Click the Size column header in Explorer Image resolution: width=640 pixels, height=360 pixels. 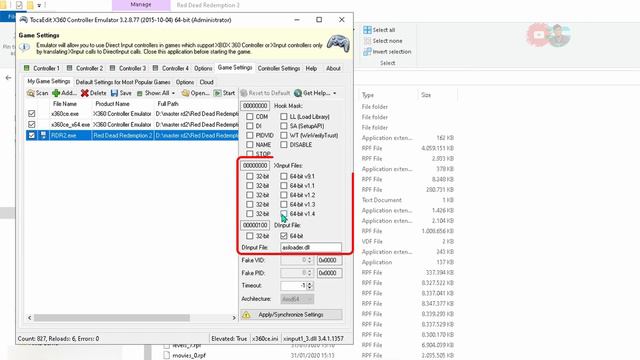(x=426, y=95)
